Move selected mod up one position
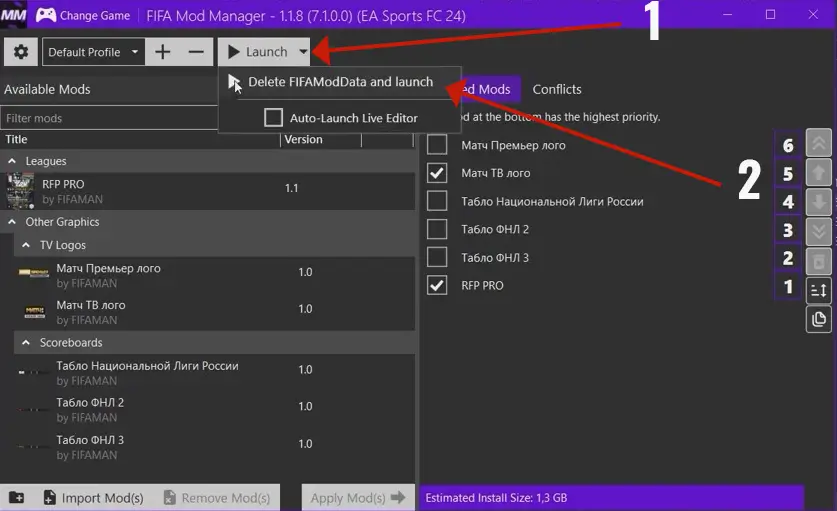 point(818,172)
